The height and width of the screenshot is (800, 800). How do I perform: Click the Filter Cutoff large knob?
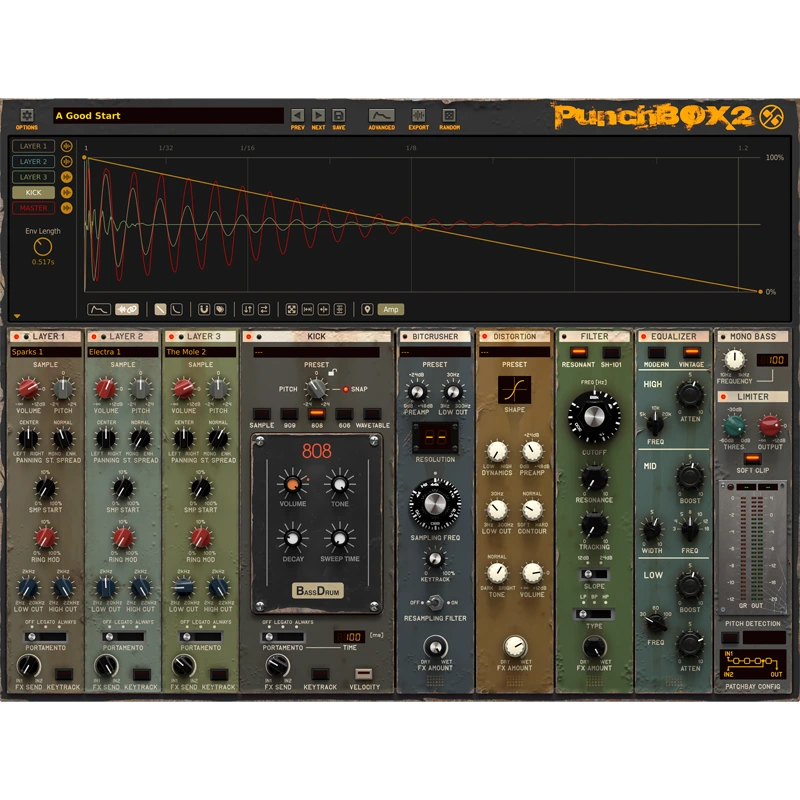[x=594, y=417]
